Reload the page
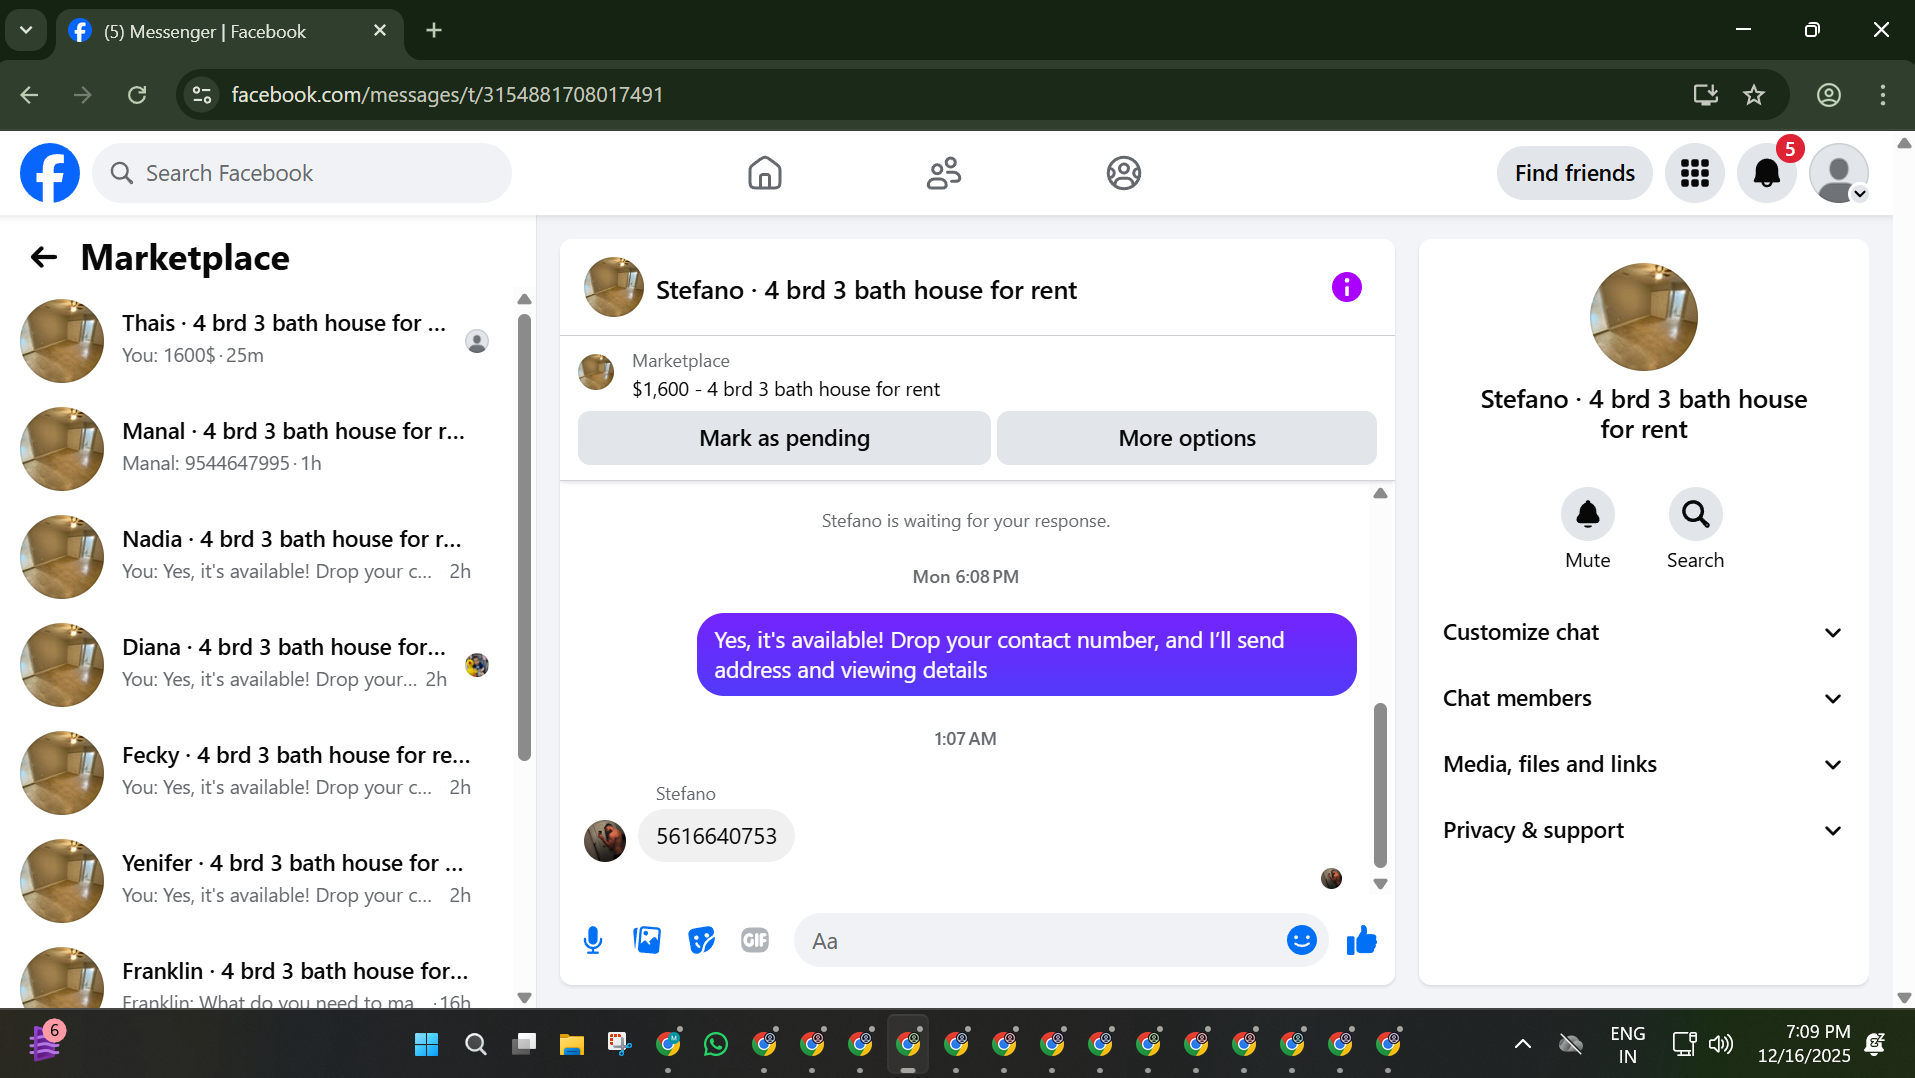 coord(137,95)
